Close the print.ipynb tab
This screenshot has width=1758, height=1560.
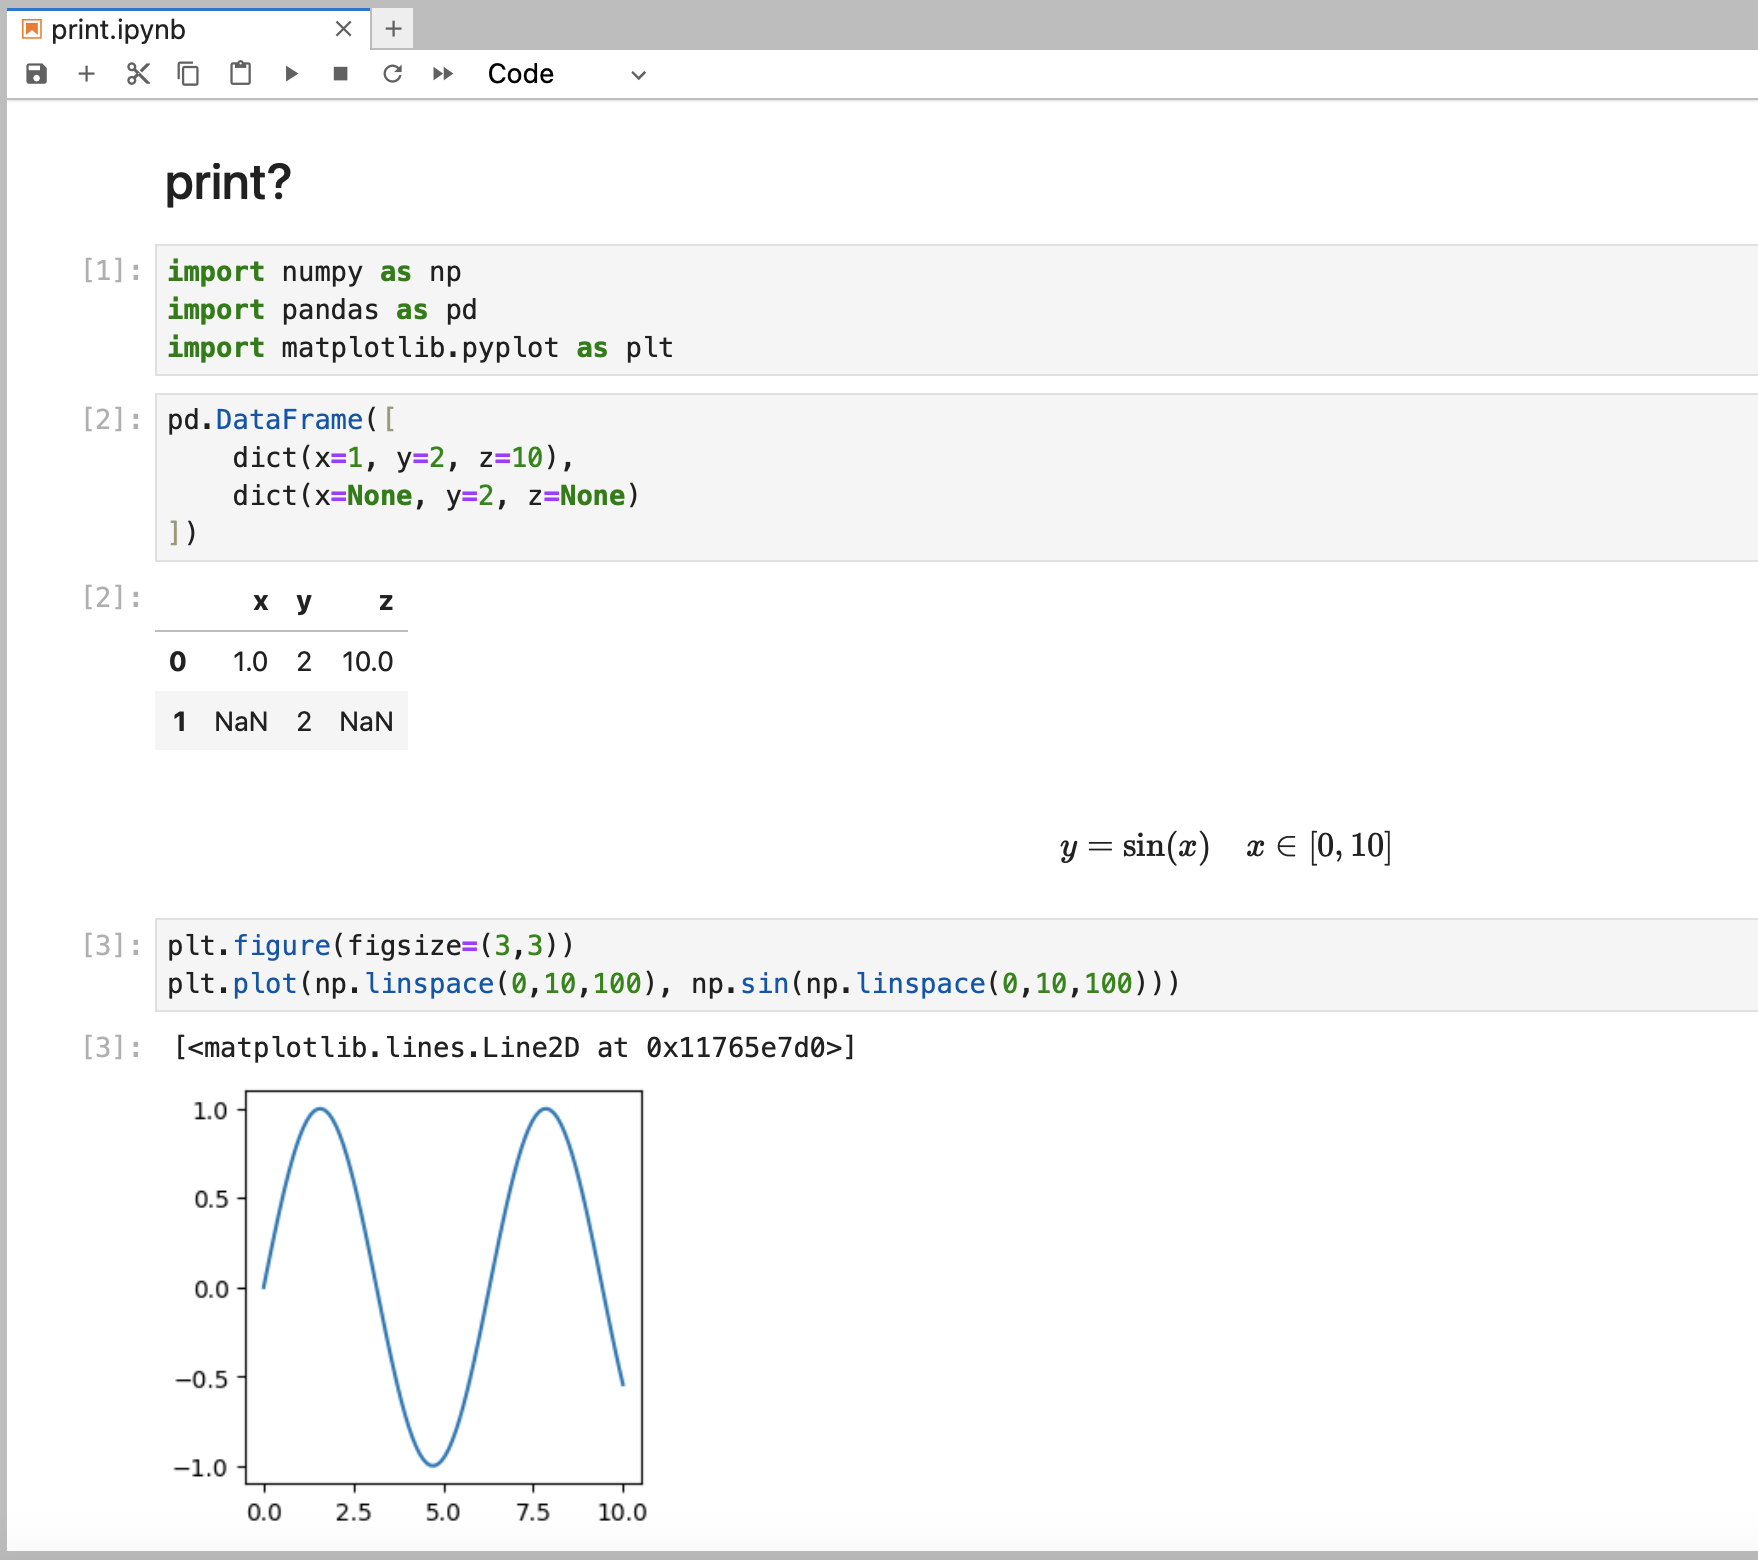point(344,29)
